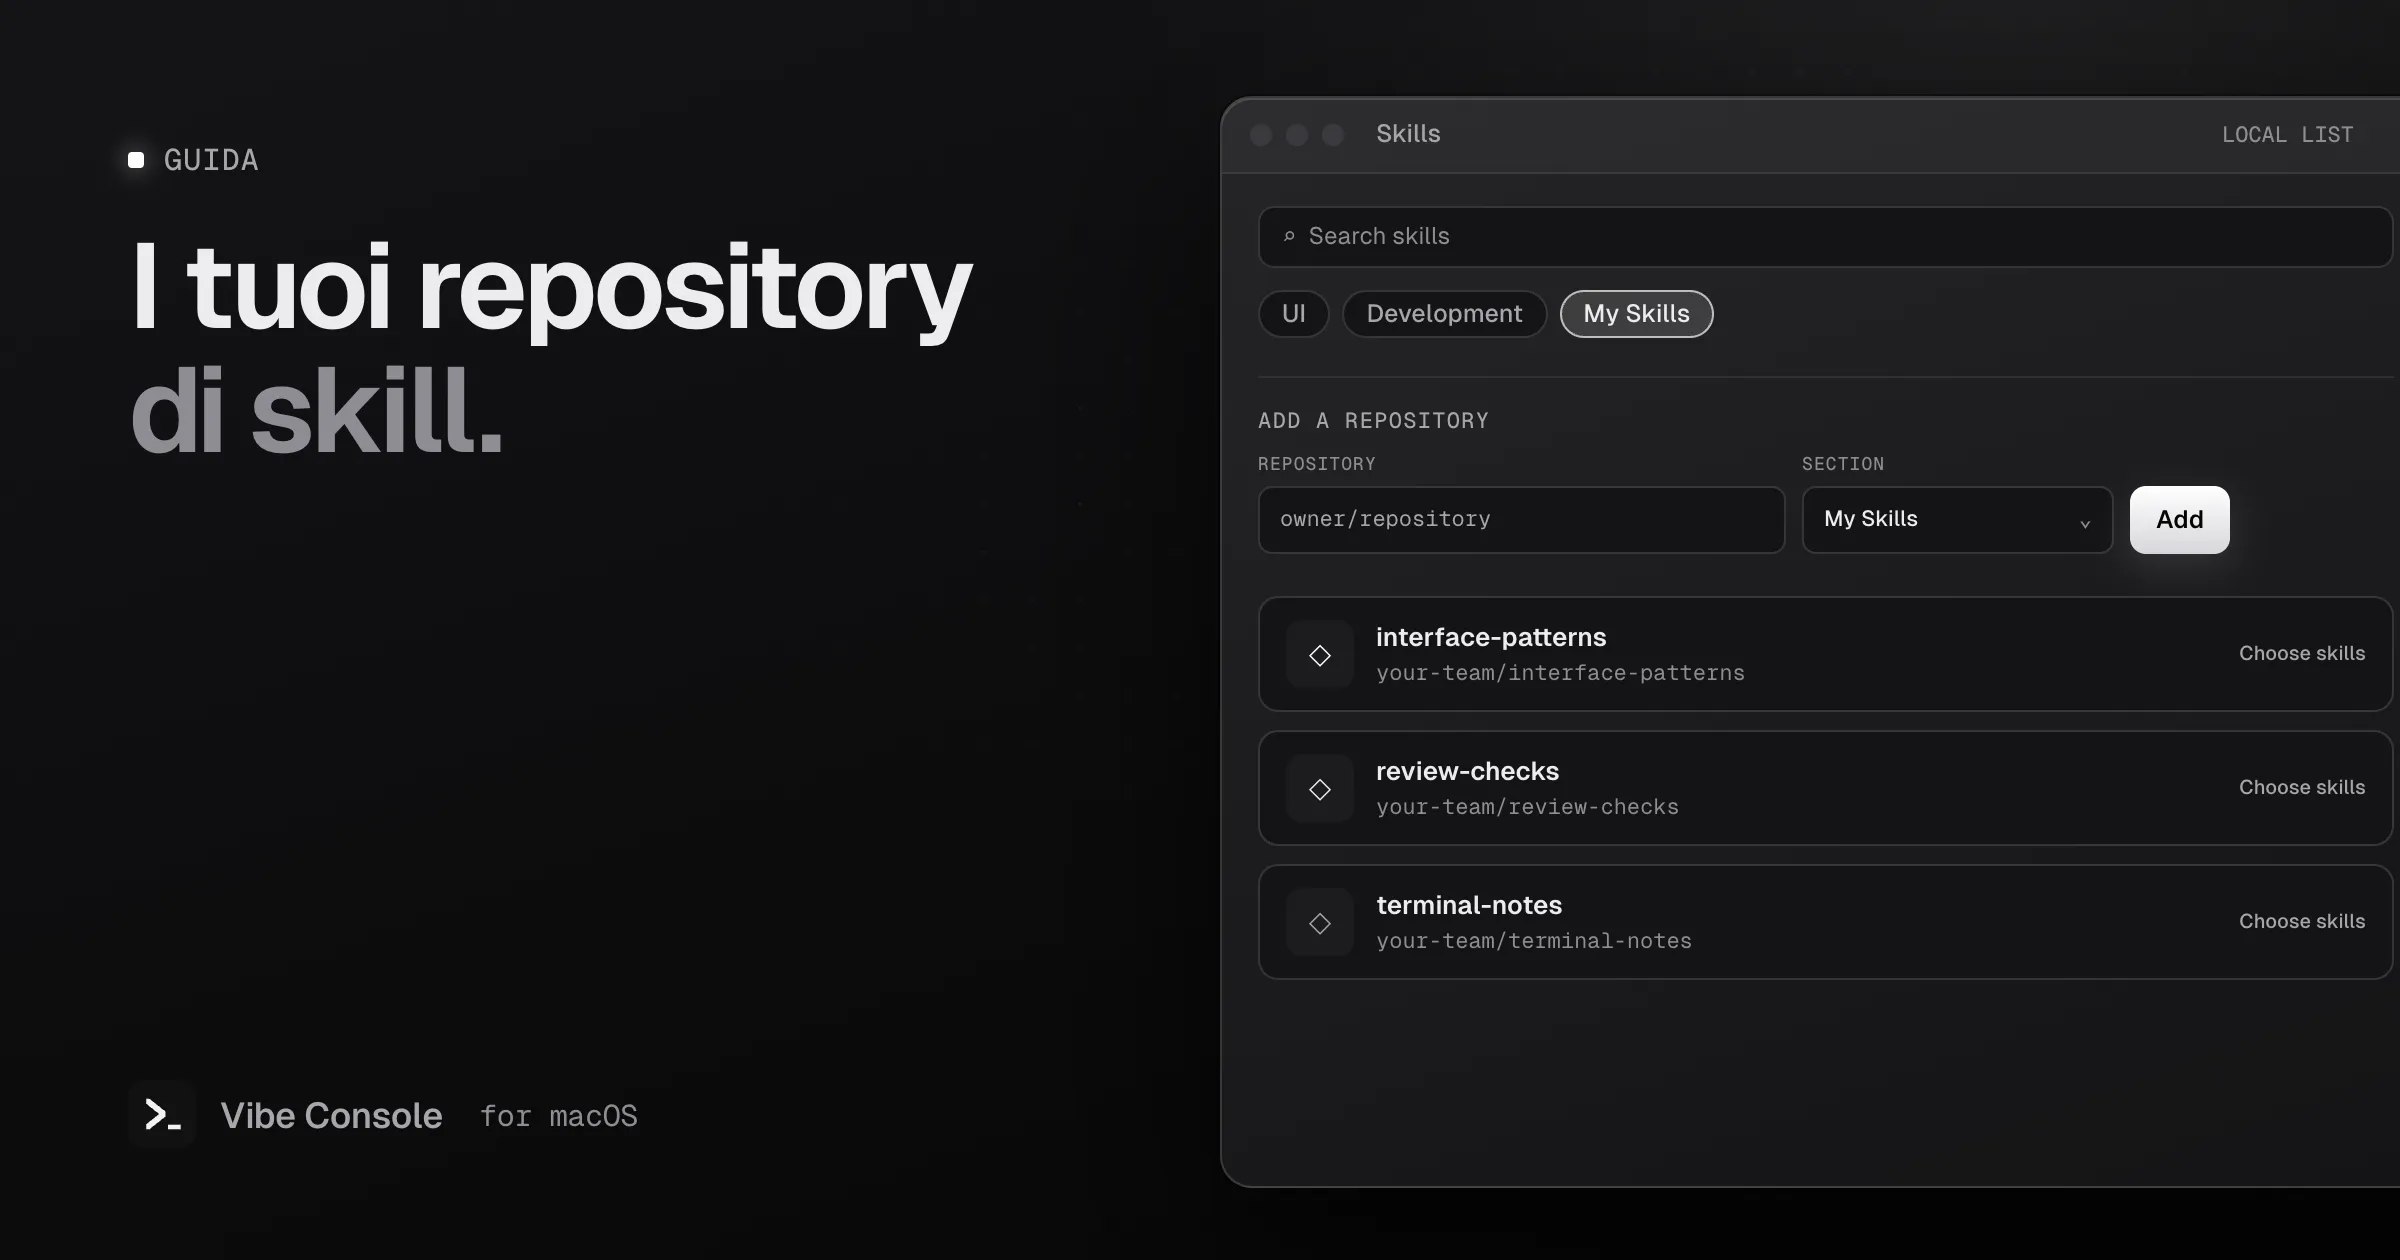
Task: Click the Vibe Console name text
Action: click(x=331, y=1115)
